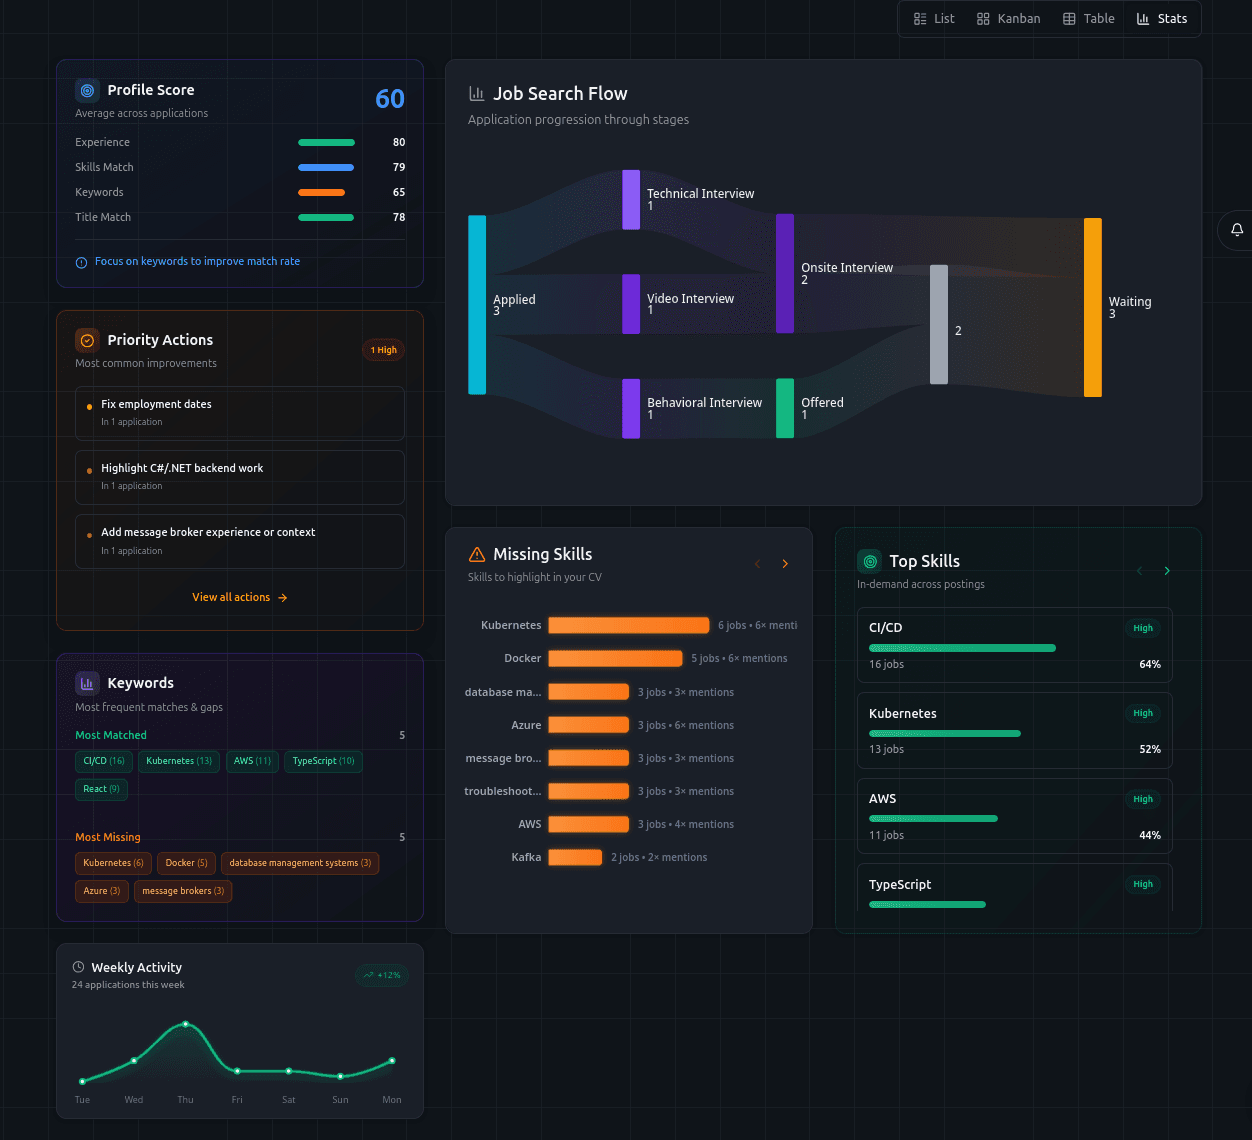Click 'database management systems (3)' tag
This screenshot has height=1140, width=1252.
coord(300,863)
